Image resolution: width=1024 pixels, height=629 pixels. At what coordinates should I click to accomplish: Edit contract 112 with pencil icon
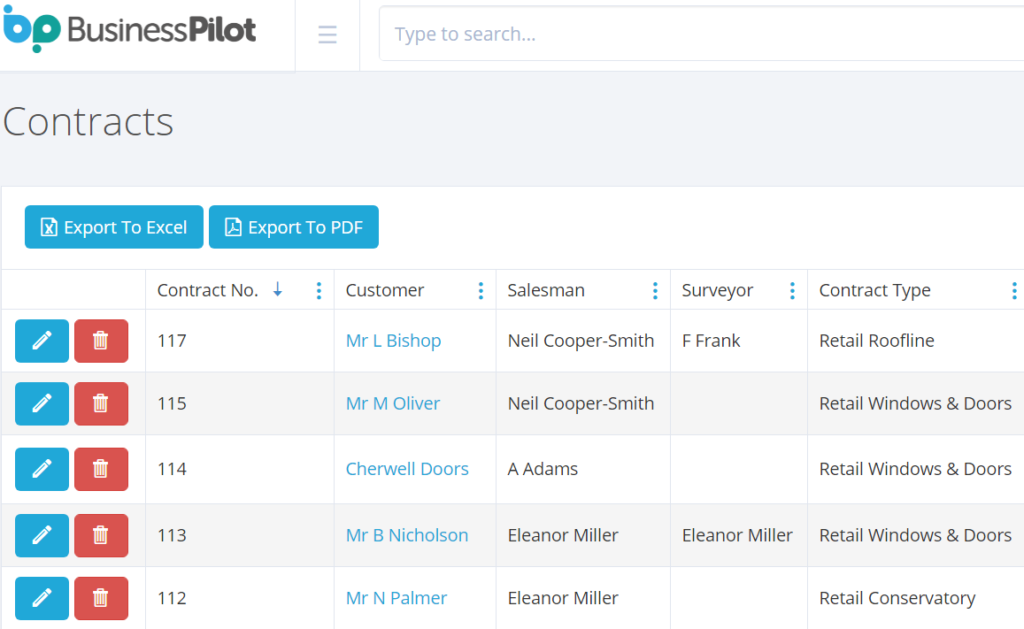coord(42,598)
